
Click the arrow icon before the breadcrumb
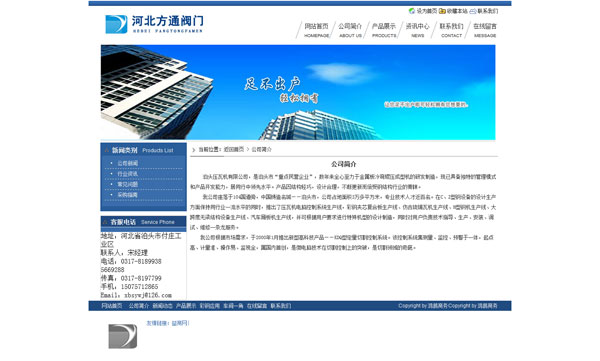click(x=194, y=150)
